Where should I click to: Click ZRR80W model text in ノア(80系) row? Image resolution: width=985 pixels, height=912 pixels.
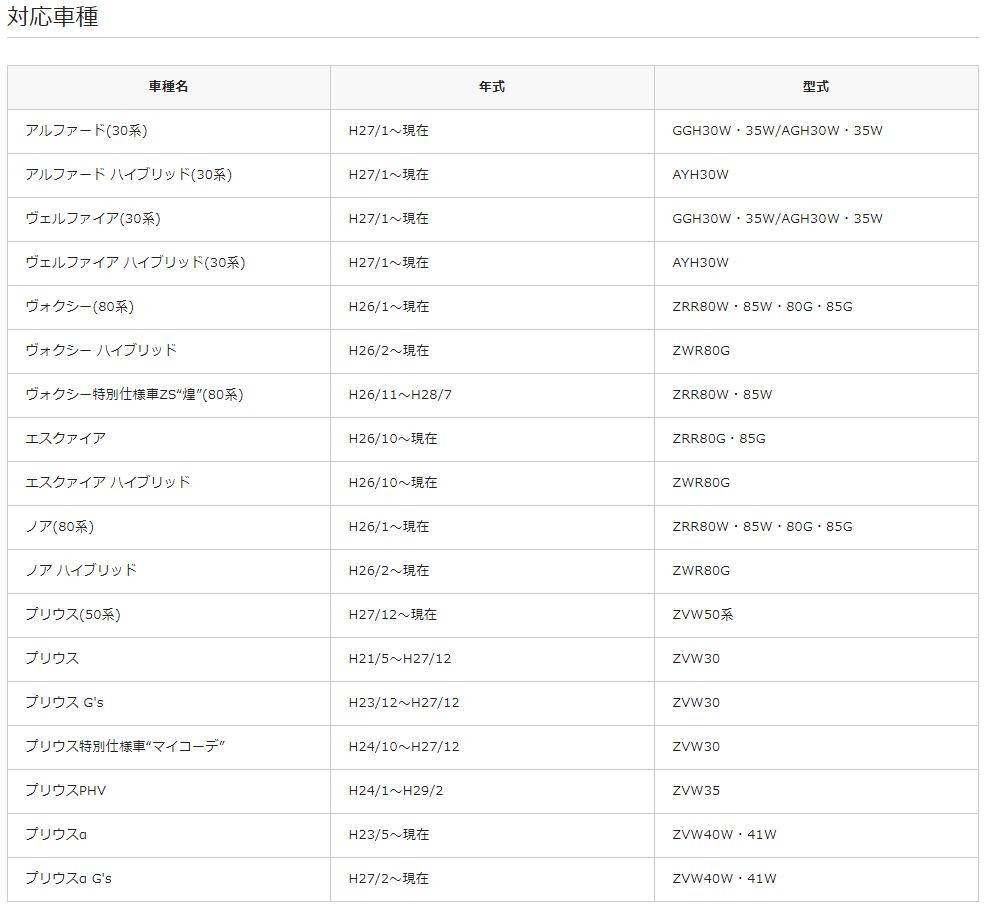[700, 526]
